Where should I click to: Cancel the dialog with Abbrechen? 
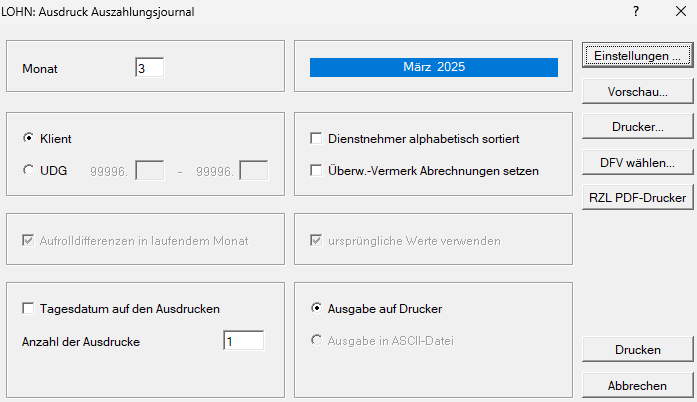pyautogui.click(x=637, y=385)
